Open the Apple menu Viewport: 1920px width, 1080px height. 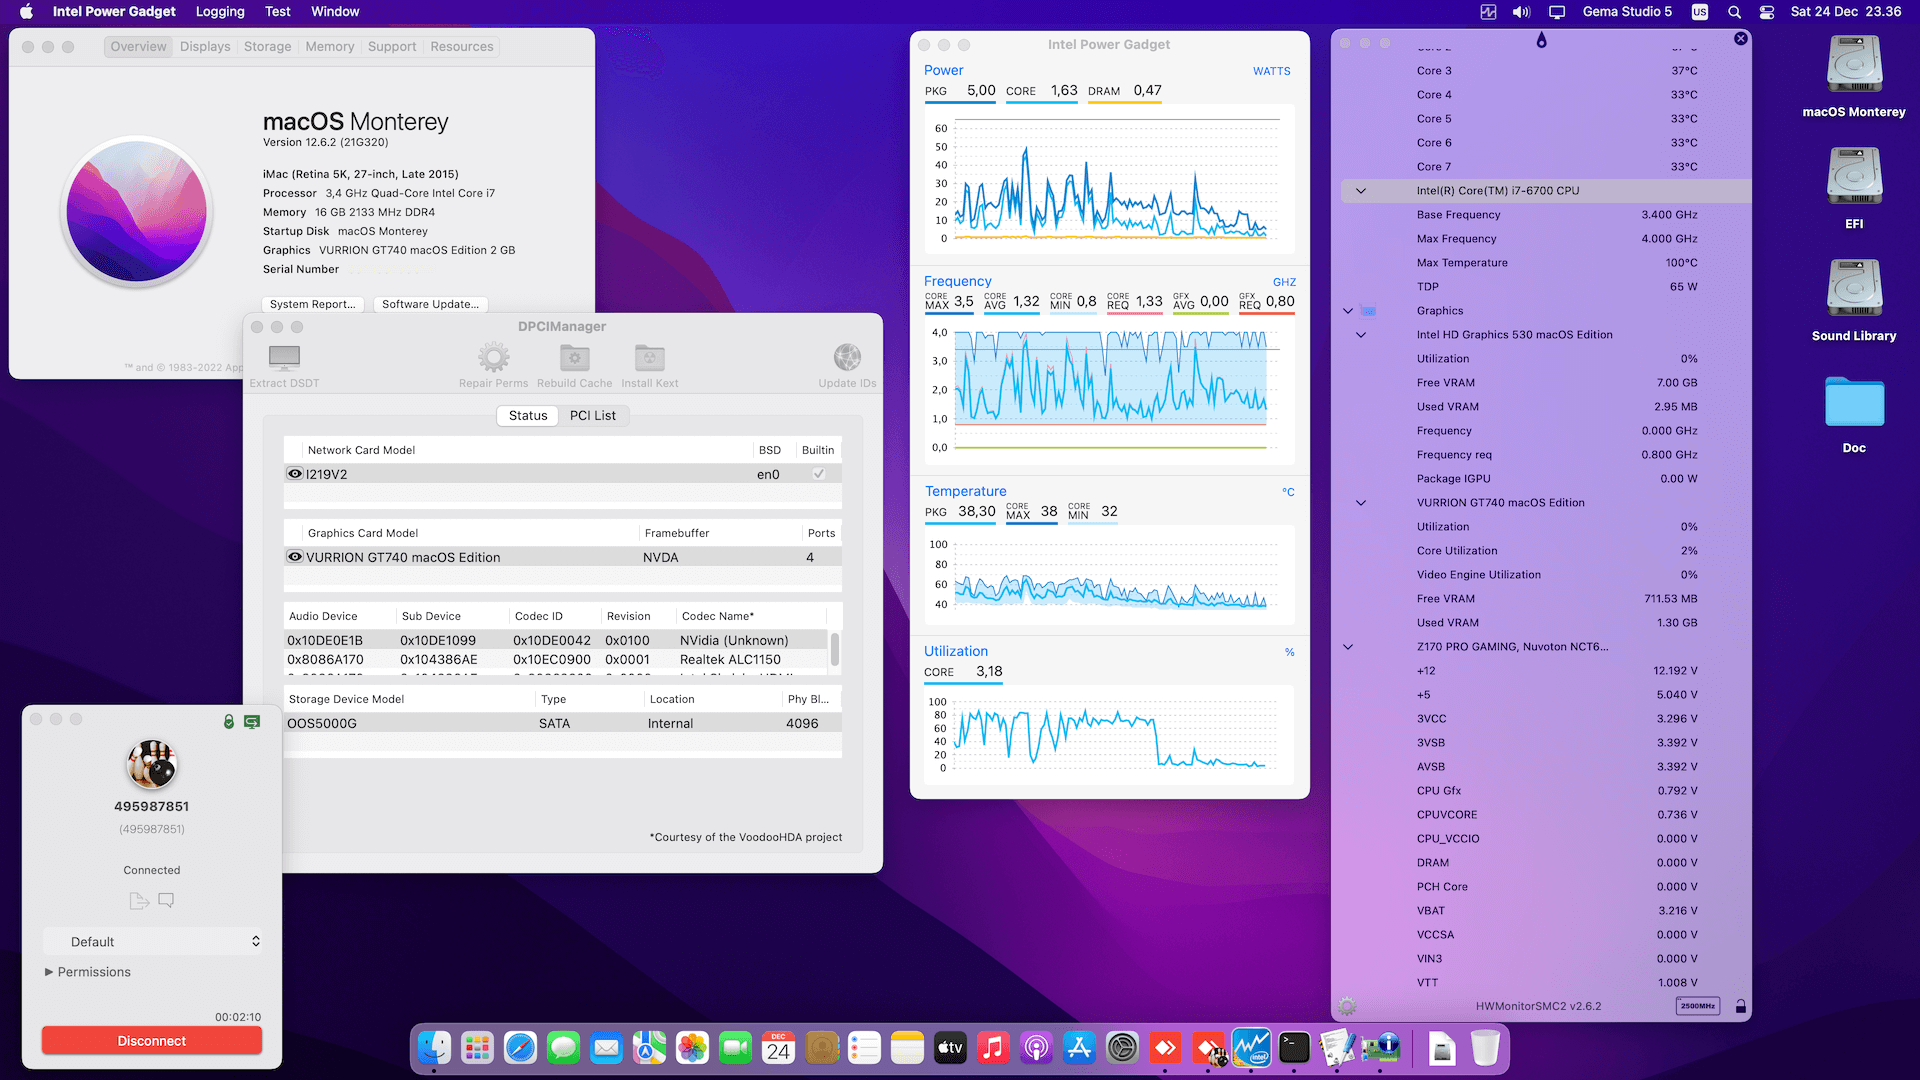(27, 12)
